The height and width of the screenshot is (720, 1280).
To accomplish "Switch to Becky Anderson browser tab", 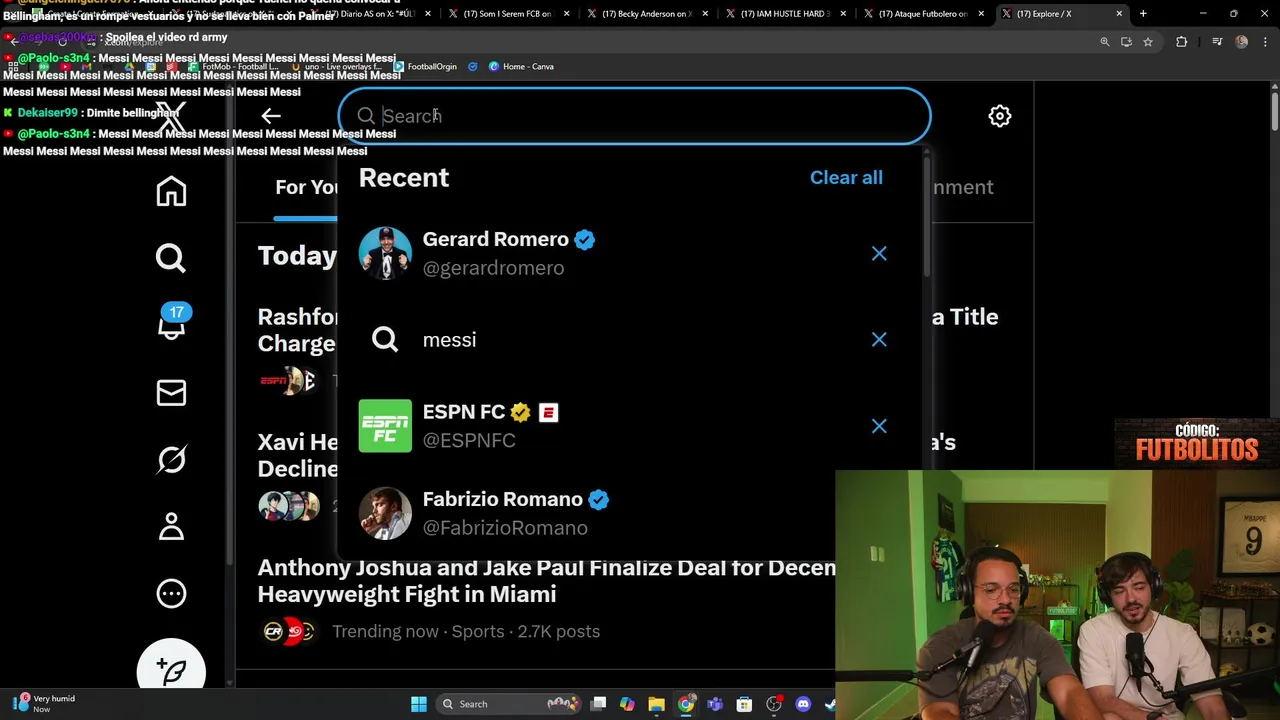I will pos(647,14).
